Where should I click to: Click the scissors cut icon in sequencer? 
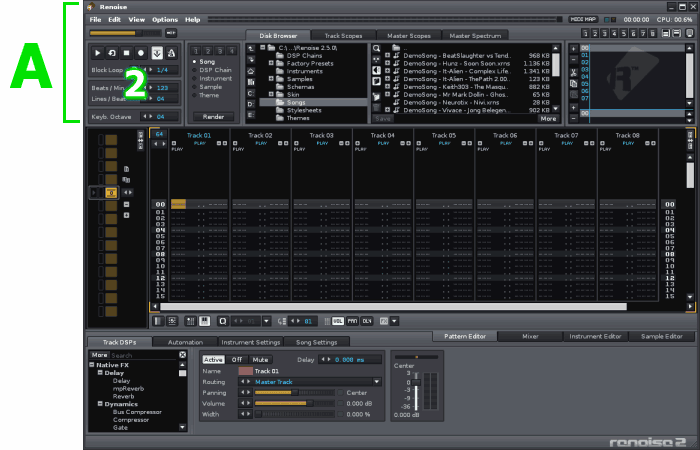point(574,73)
